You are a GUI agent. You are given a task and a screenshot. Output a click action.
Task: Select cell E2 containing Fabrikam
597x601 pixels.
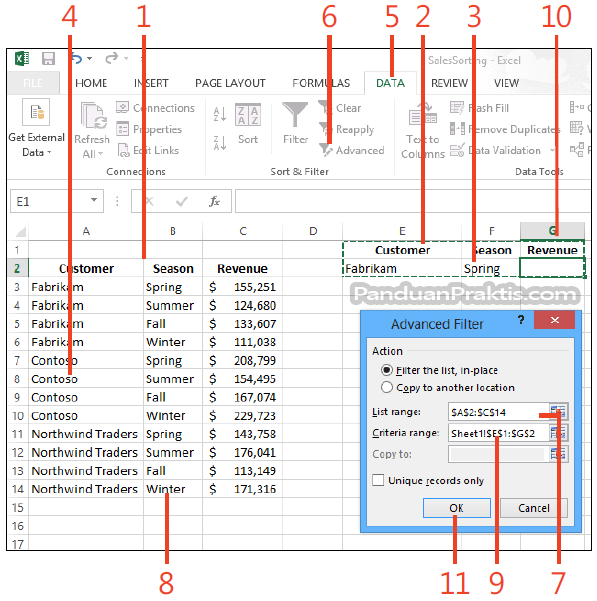[x=402, y=268]
